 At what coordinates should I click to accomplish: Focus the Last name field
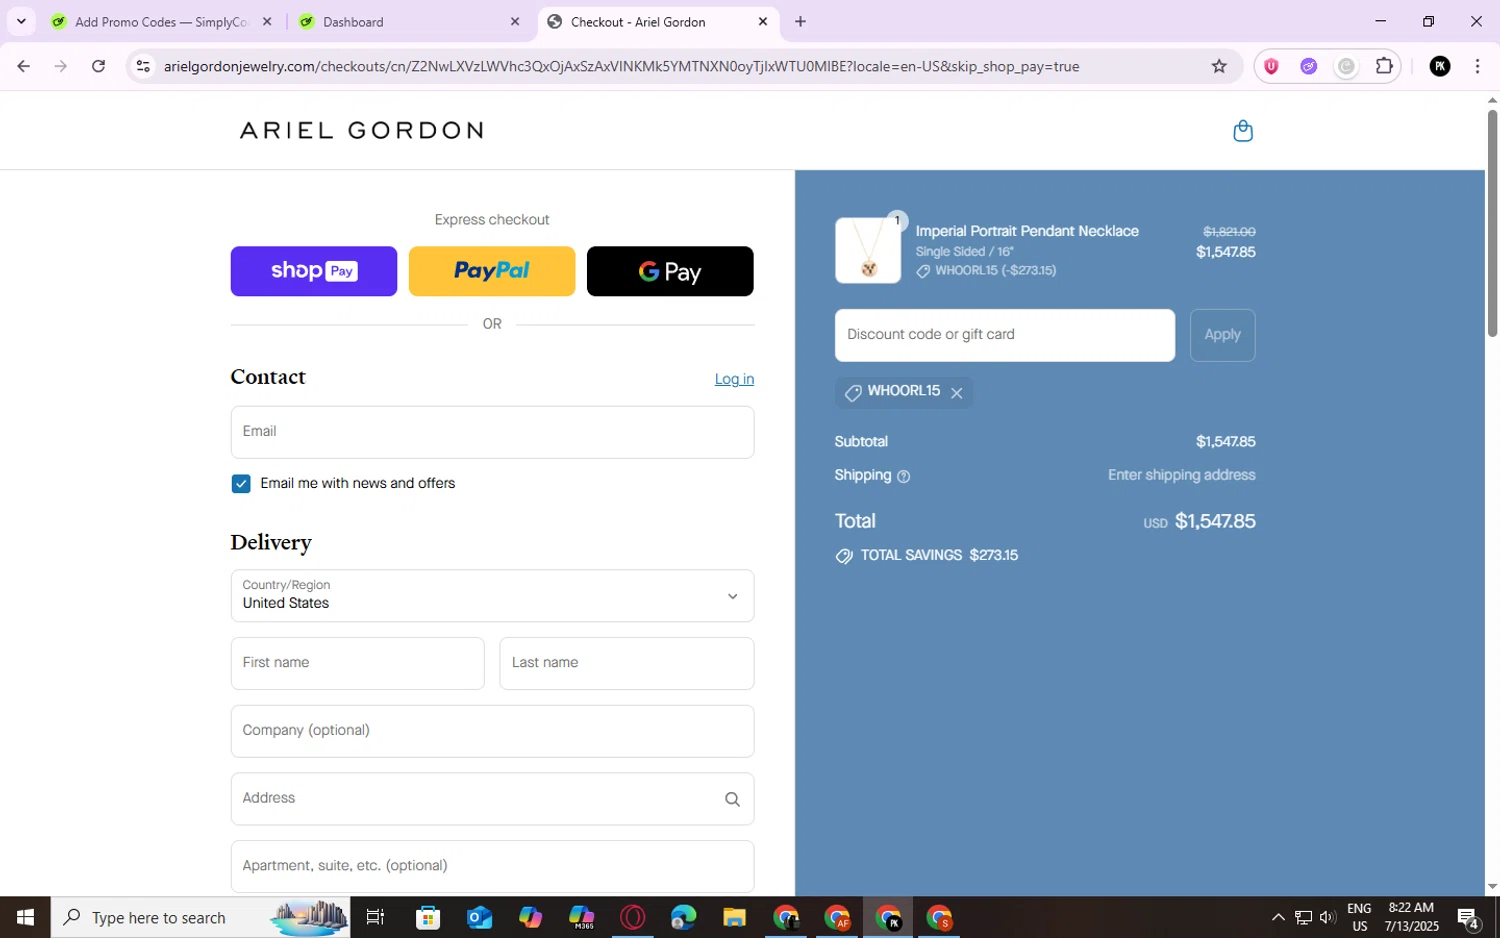tap(627, 663)
